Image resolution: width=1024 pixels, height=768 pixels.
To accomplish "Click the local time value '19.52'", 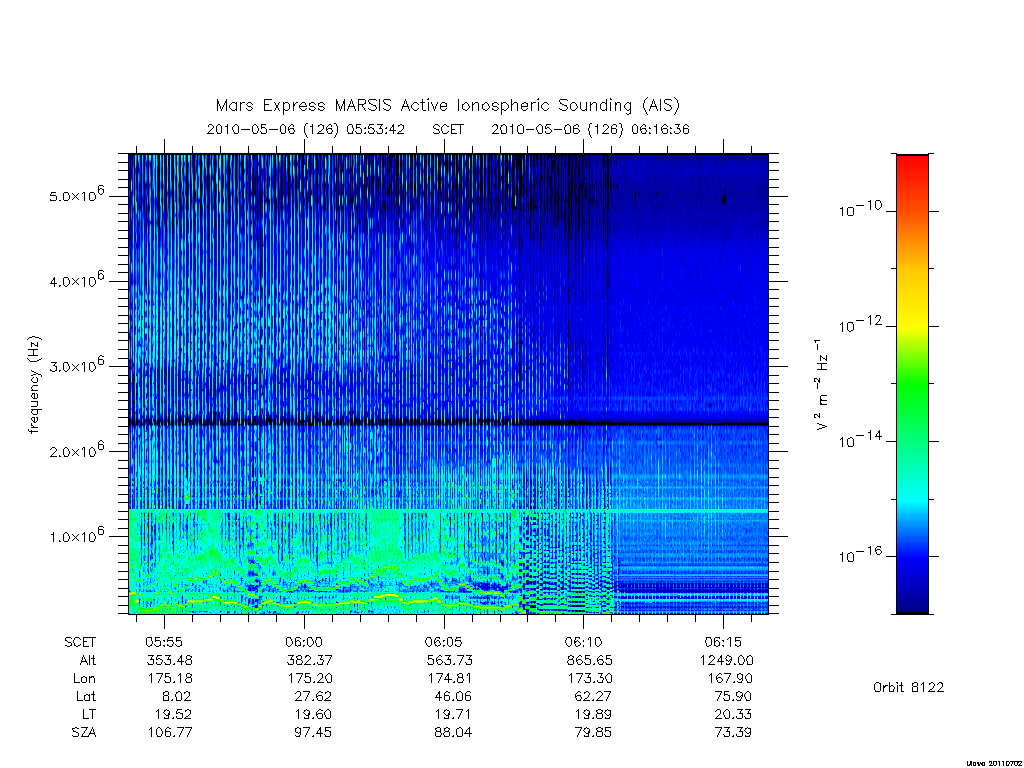I will click(x=173, y=714).
